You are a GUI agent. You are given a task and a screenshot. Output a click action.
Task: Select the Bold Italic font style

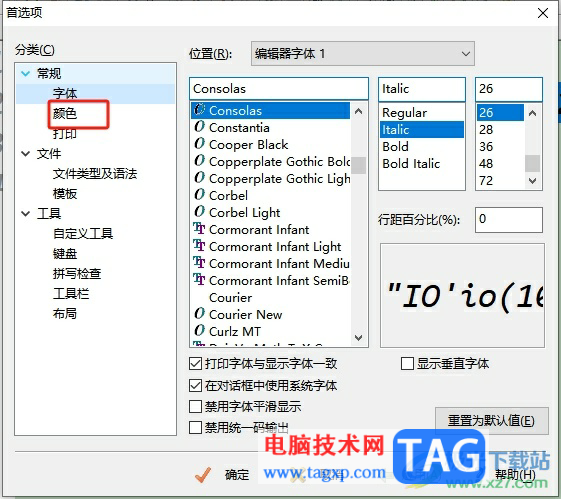click(x=411, y=164)
